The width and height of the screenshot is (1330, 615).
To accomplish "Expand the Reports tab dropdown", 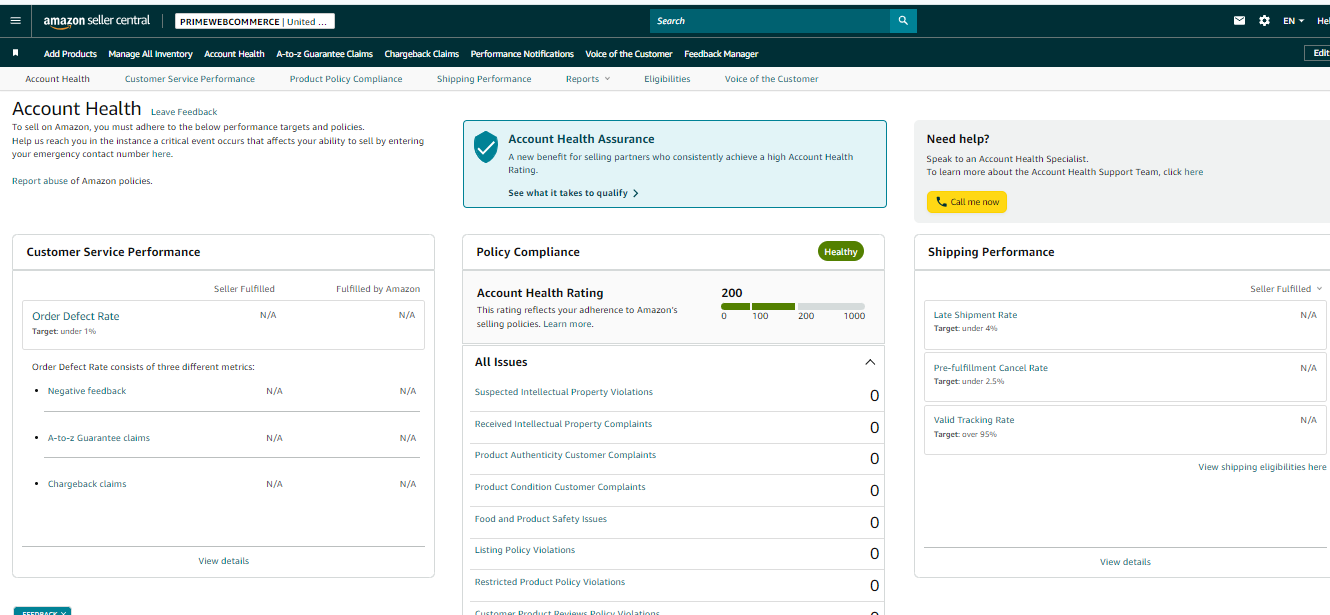I will 587,79.
